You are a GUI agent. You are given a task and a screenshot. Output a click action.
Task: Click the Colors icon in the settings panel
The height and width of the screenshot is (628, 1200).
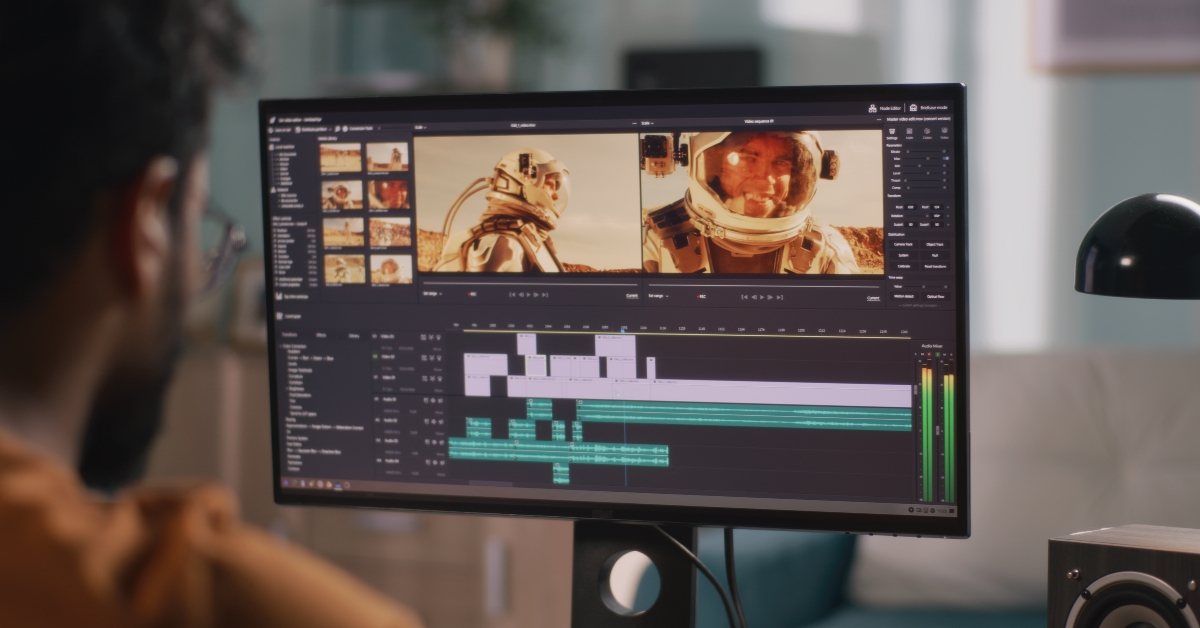click(x=926, y=129)
